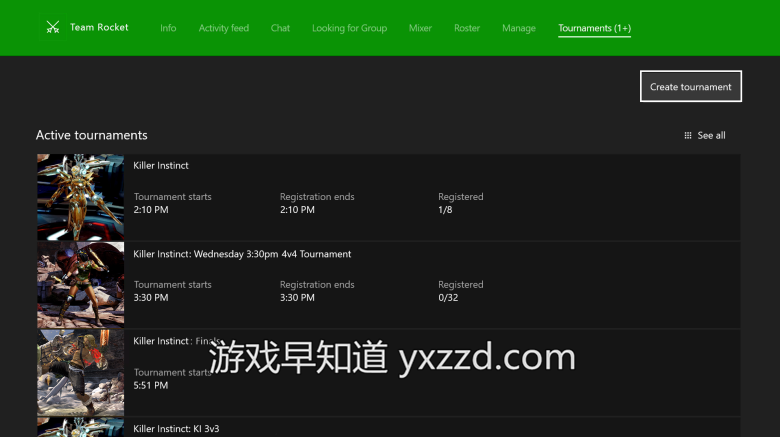The image size is (780, 437).
Task: Switch to the Activity feed tab
Action: (224, 28)
